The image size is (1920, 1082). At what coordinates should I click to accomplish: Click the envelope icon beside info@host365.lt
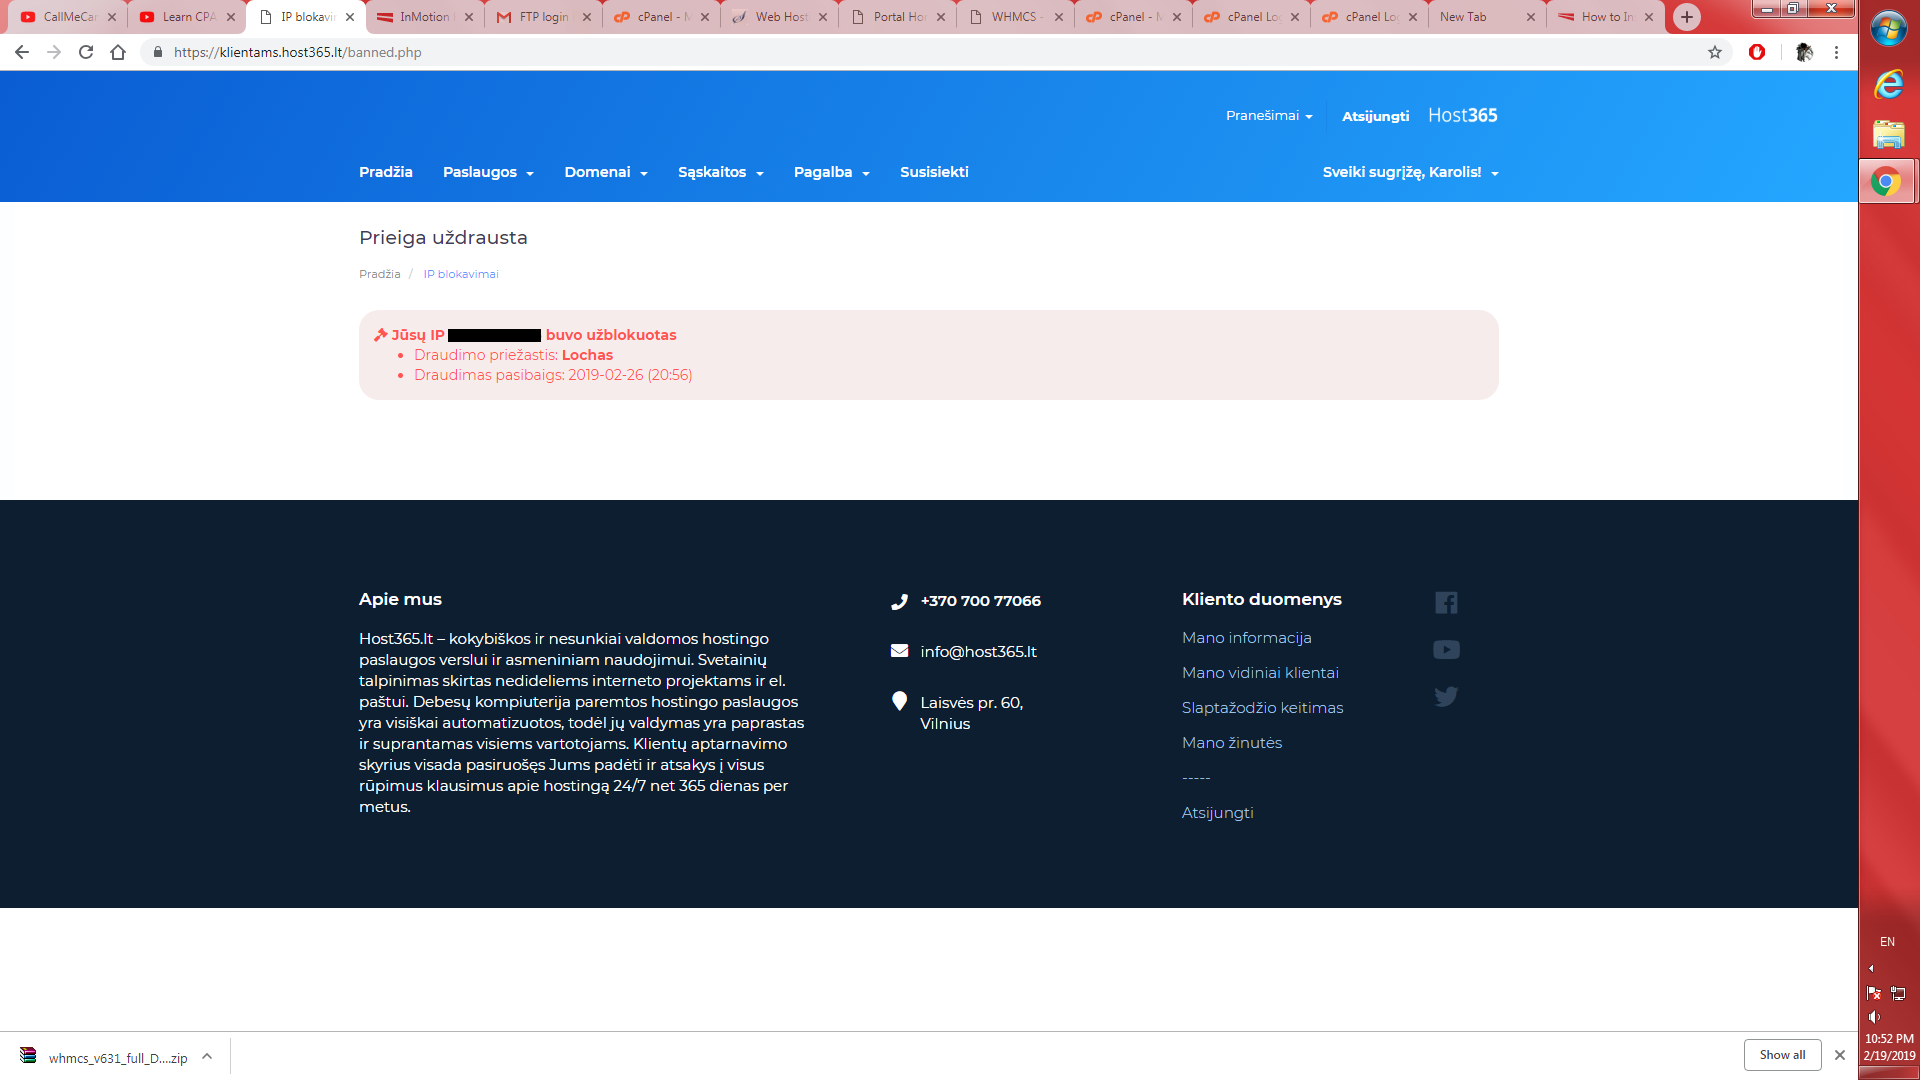[x=899, y=651]
